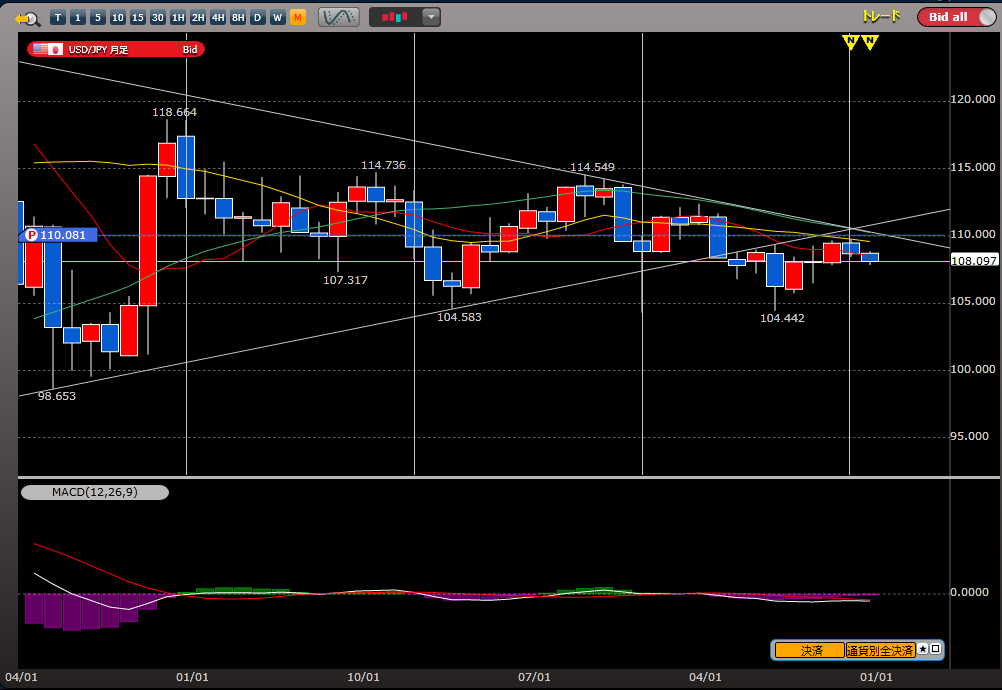Click the candlestick chart type icon
1002x690 pixels.
pos(396,17)
